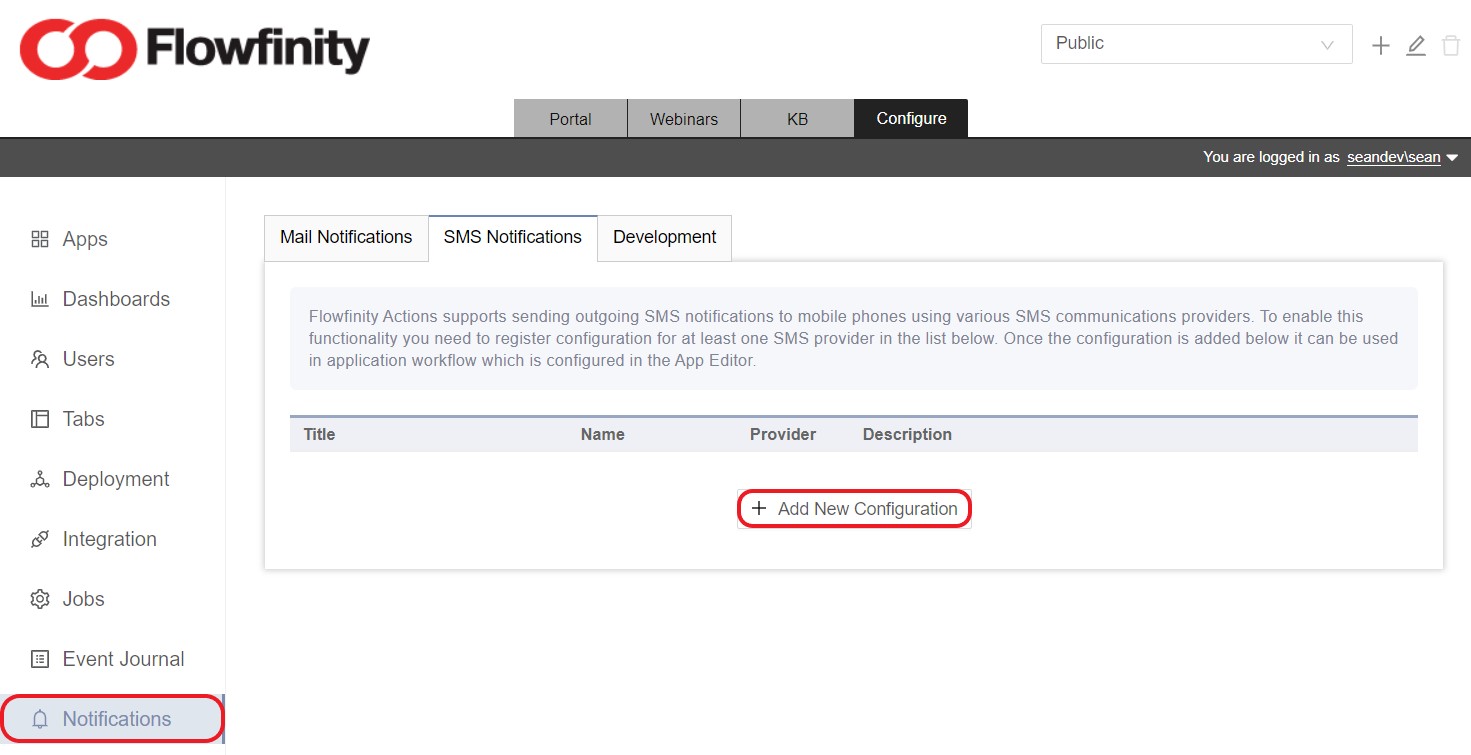The height and width of the screenshot is (755, 1471).
Task: Open the seandev\sean account dropdown
Action: [1456, 157]
